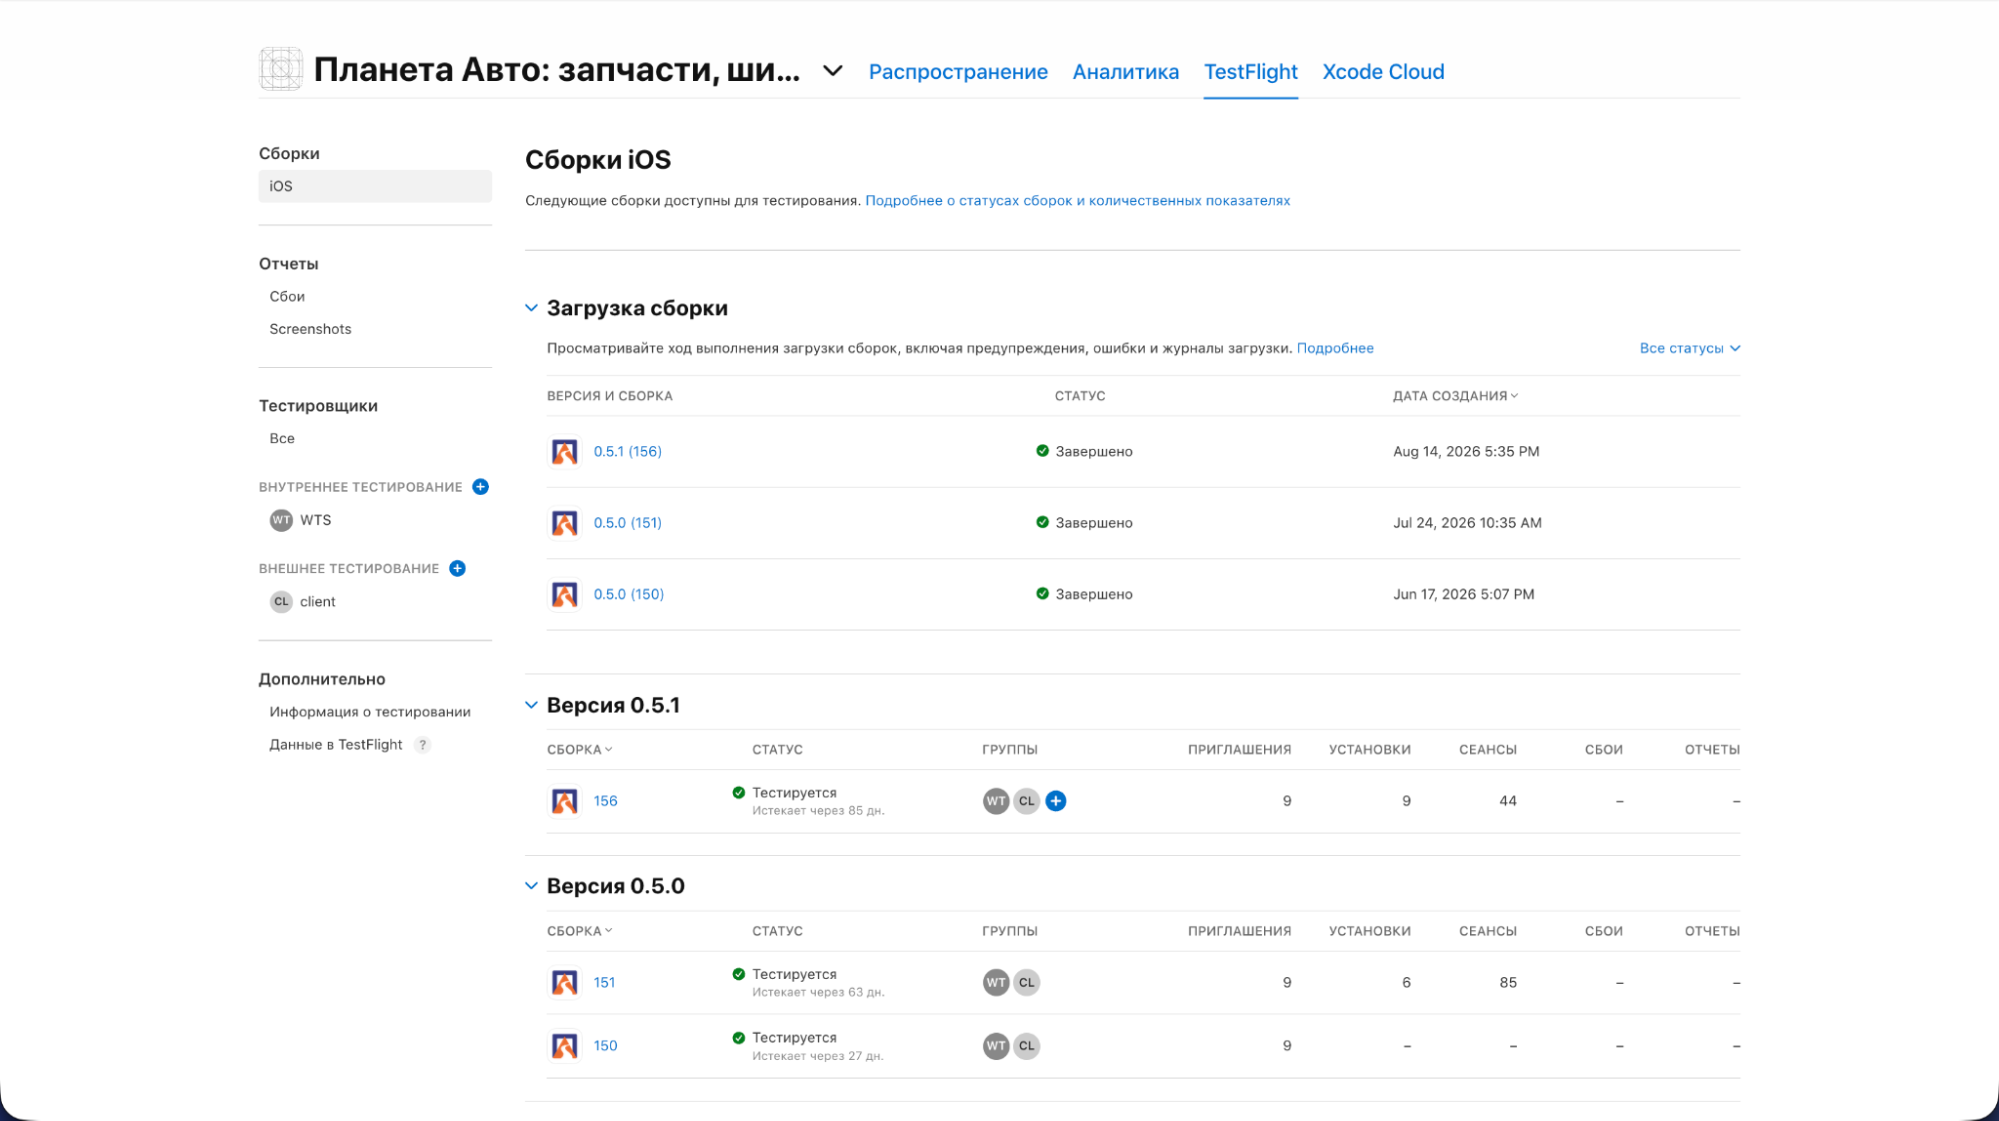Image resolution: width=1999 pixels, height=1121 pixels.
Task: Click app icon in build 156 row
Action: [x=564, y=801]
